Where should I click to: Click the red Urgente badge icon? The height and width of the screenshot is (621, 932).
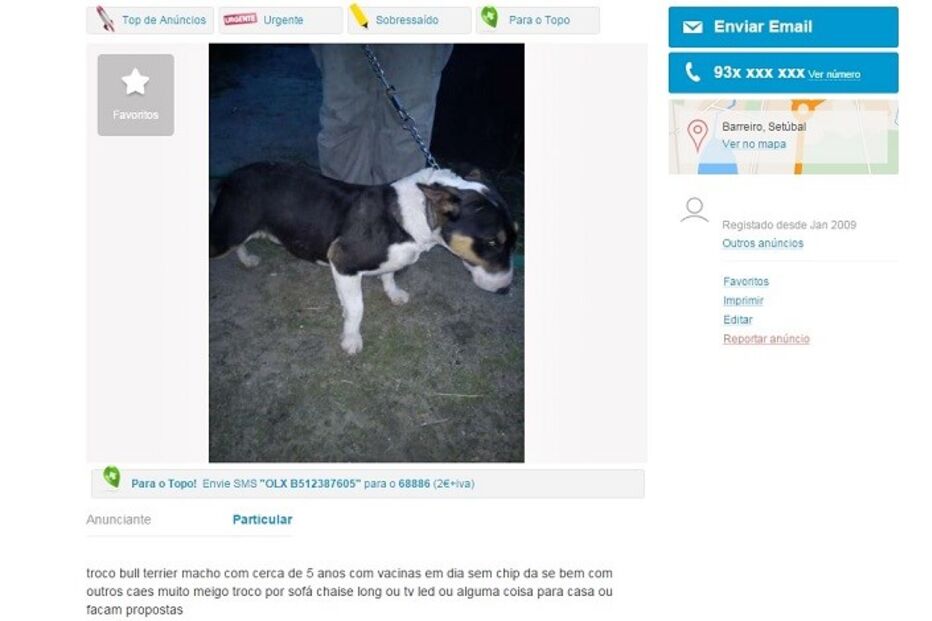240,19
